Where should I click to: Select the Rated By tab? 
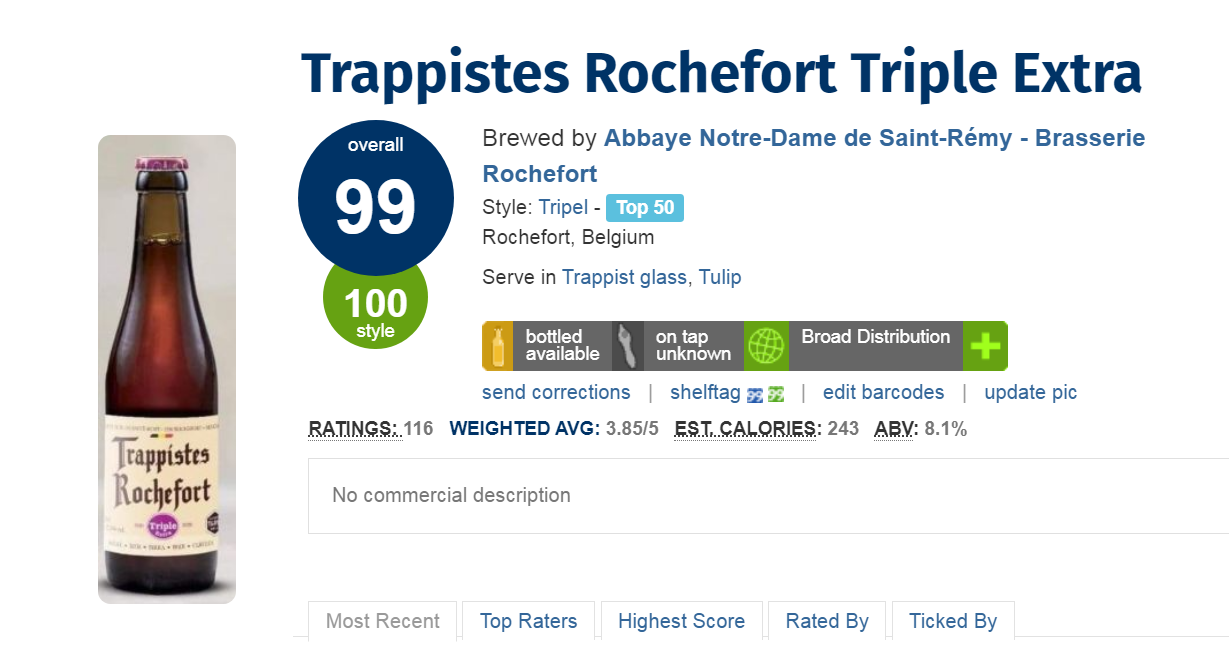(827, 621)
